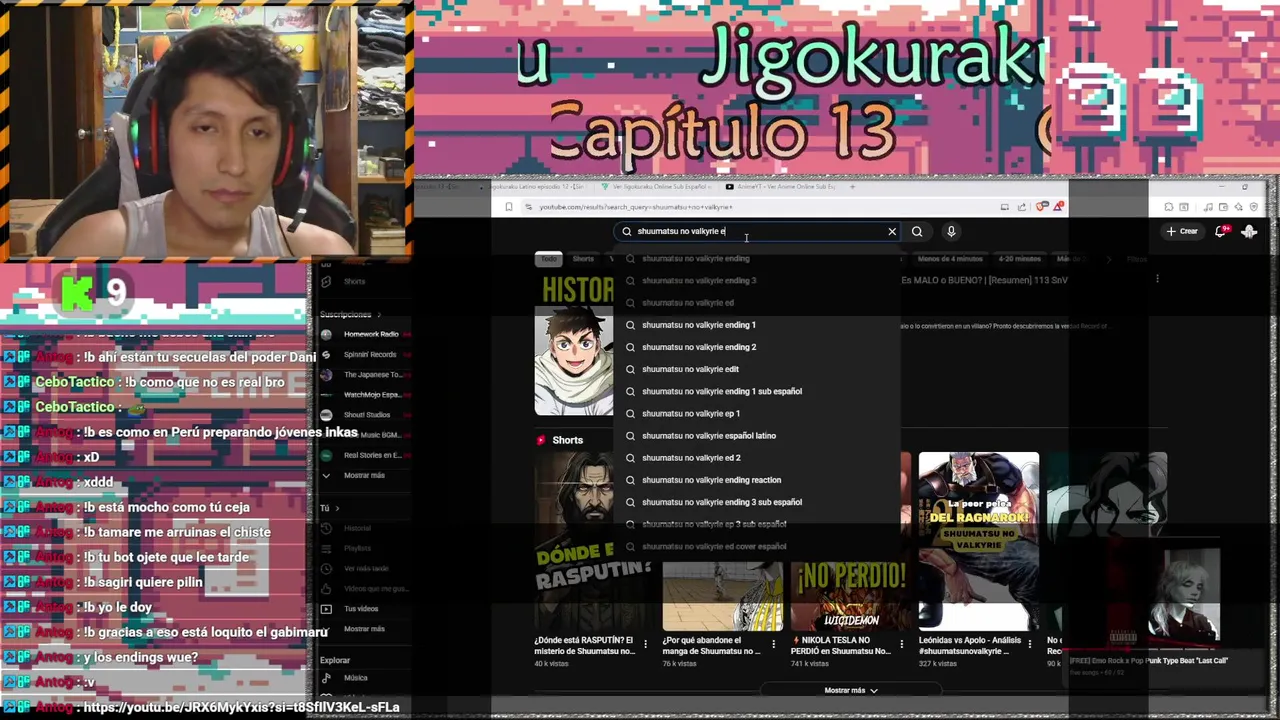
Task: Select the '4-20 minutos' filter chip
Action: pos(1020,259)
